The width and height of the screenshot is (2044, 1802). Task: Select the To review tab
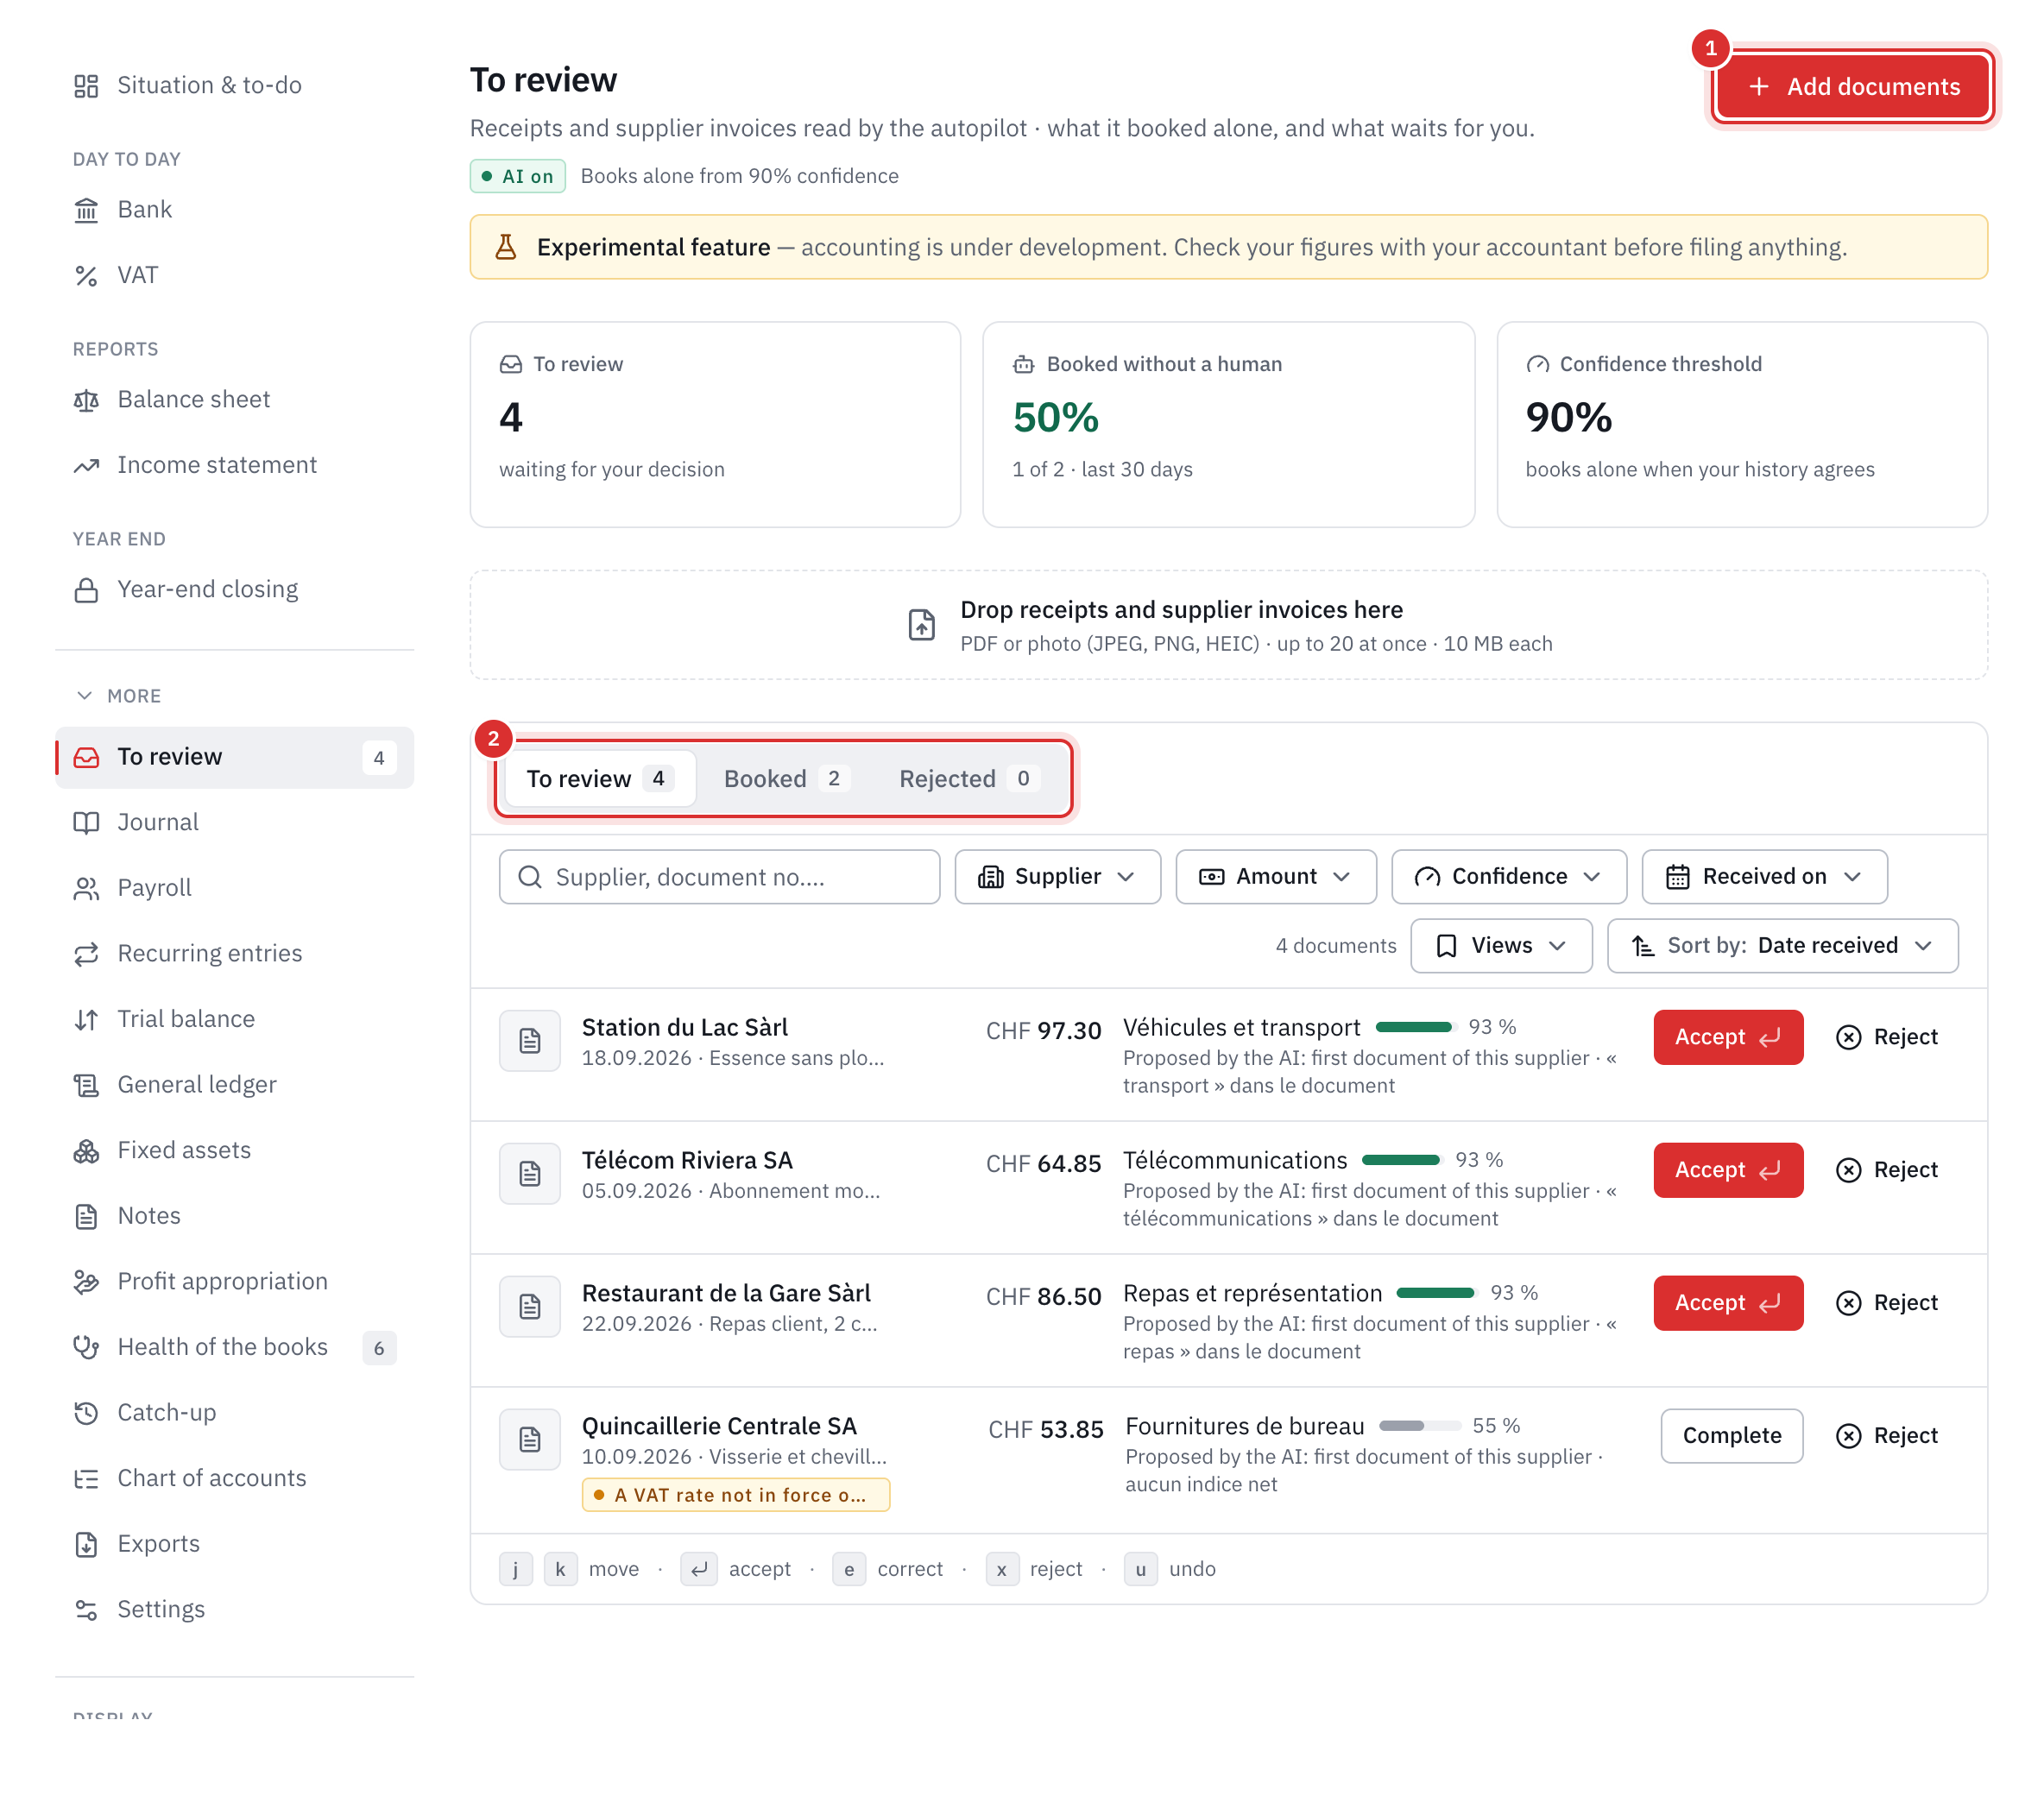(x=600, y=779)
